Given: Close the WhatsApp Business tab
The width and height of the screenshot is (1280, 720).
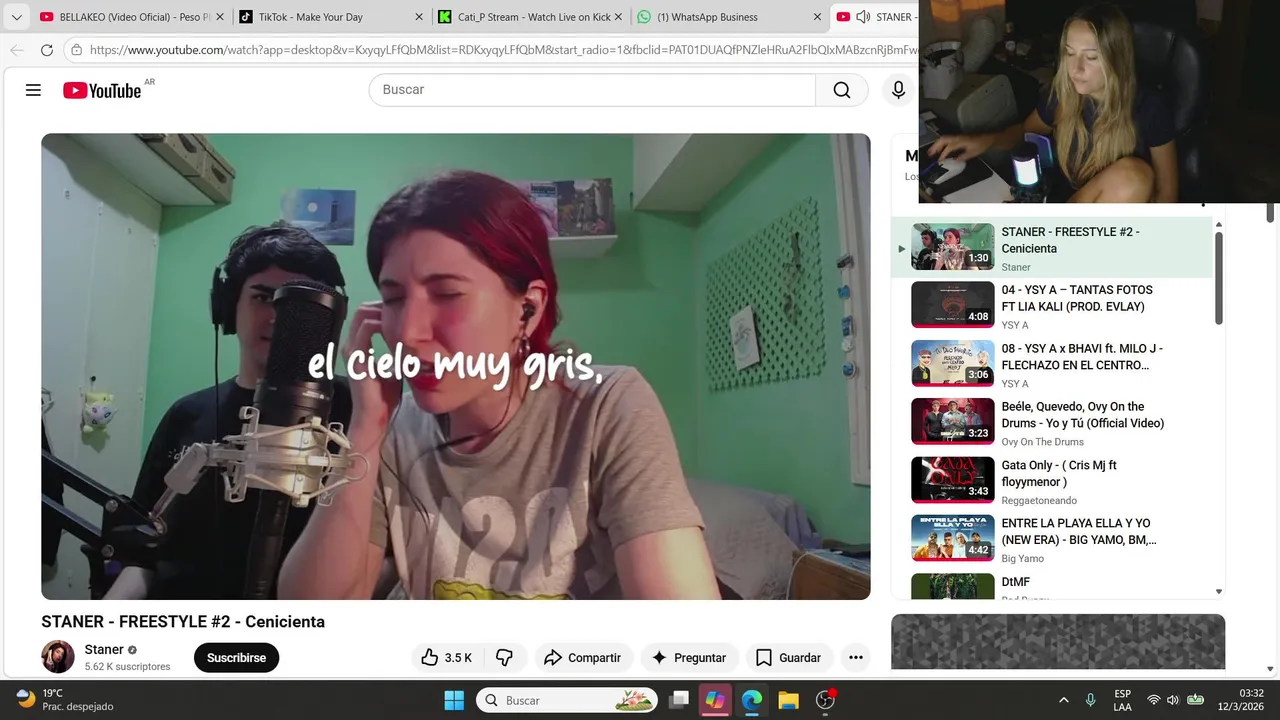Looking at the screenshot, I should pyautogui.click(x=817, y=17).
